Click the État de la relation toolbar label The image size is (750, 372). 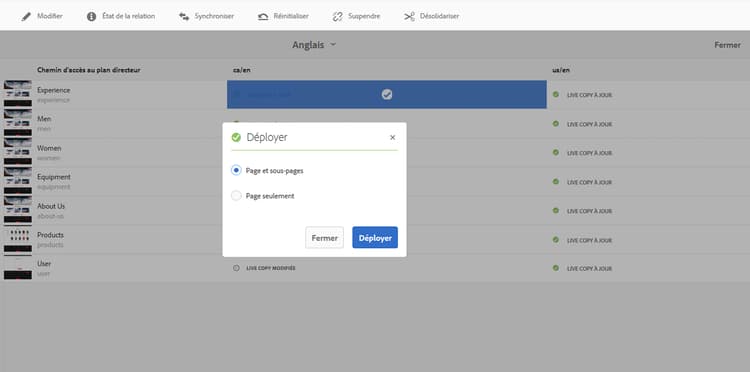pyautogui.click(x=129, y=16)
